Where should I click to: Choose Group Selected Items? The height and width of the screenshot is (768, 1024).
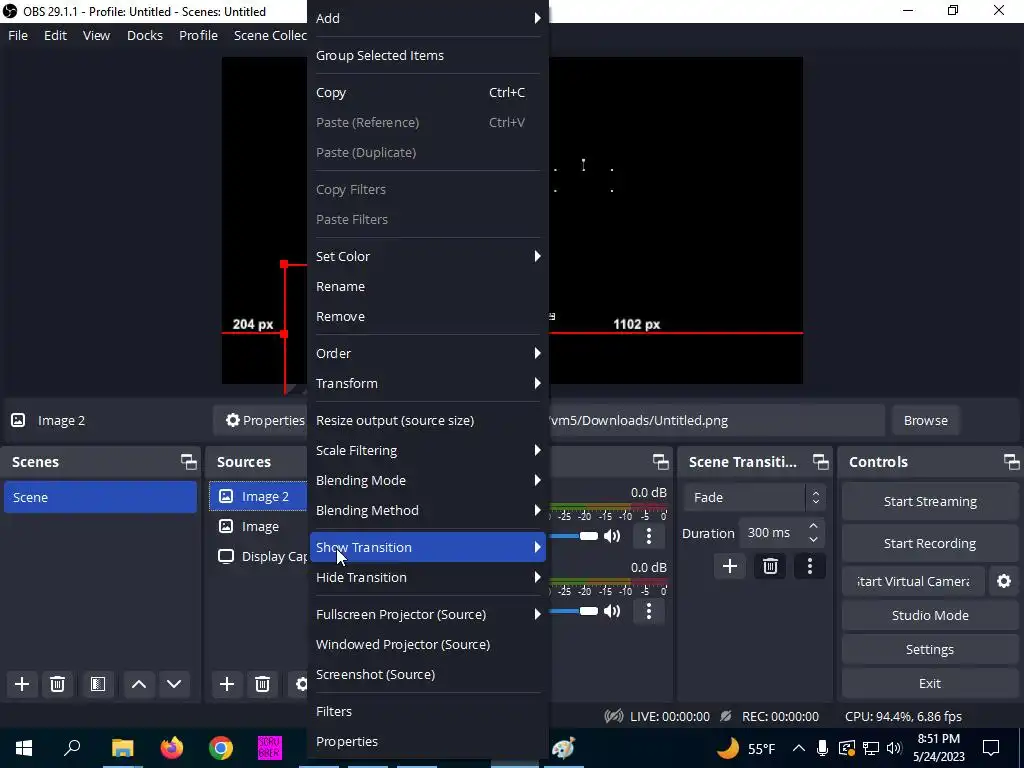click(427, 56)
